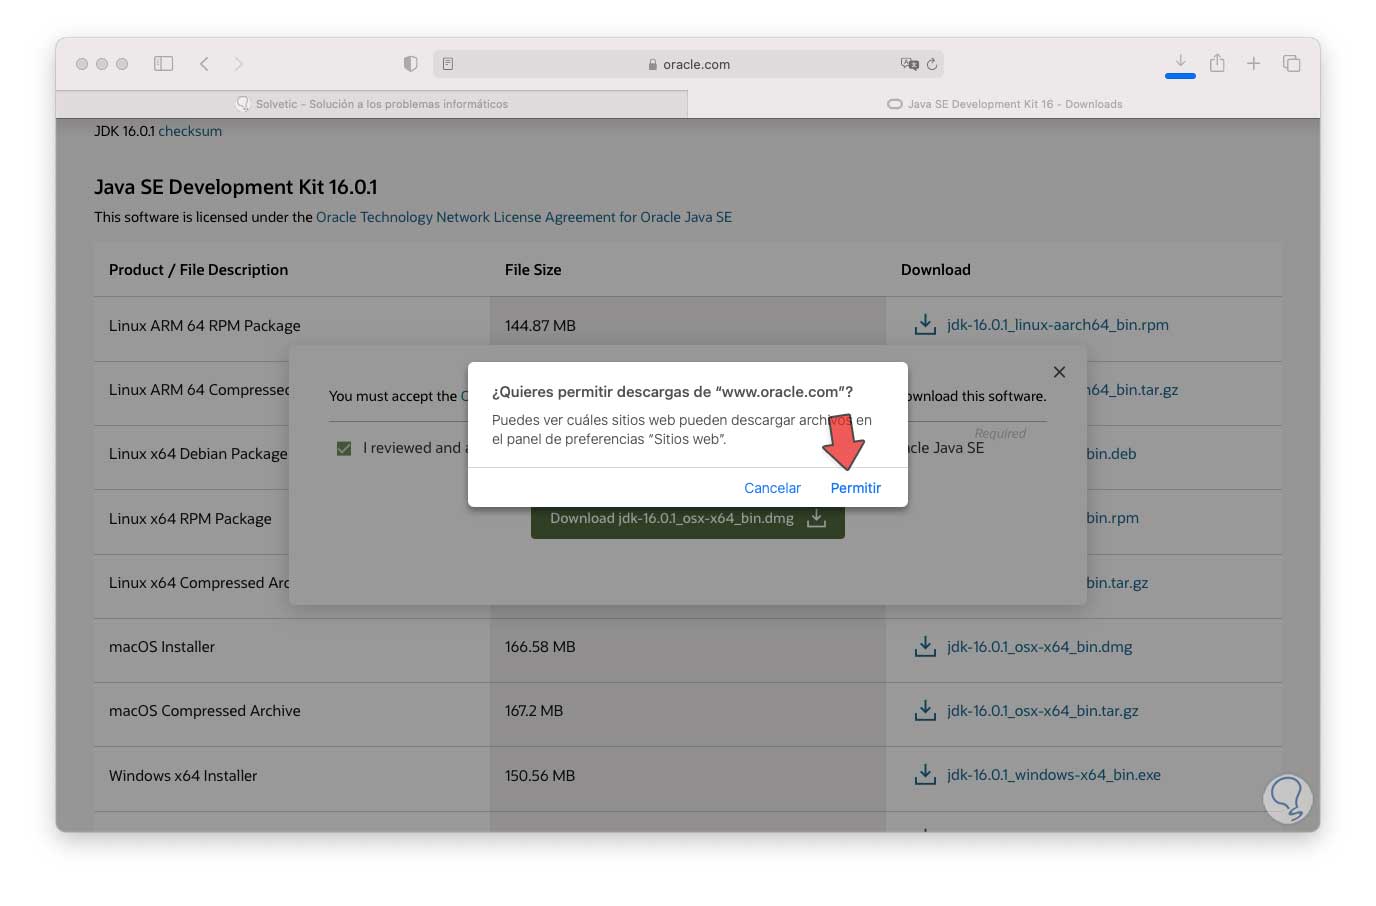
Task: Select the 'Linux x64 Debian Package' row label
Action: (x=198, y=454)
